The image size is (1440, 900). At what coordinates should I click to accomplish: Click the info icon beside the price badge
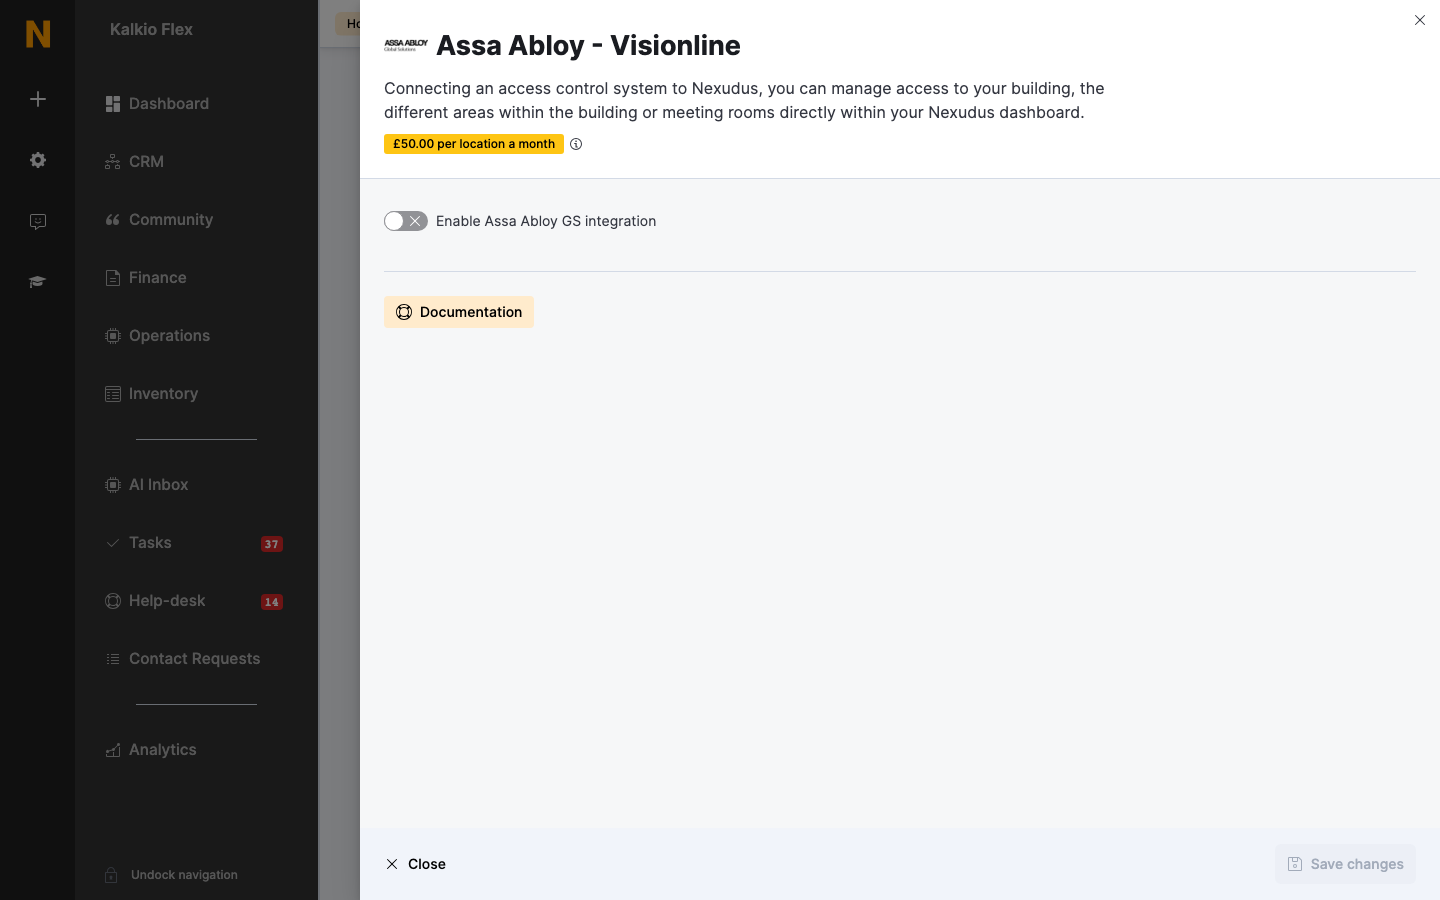point(576,144)
